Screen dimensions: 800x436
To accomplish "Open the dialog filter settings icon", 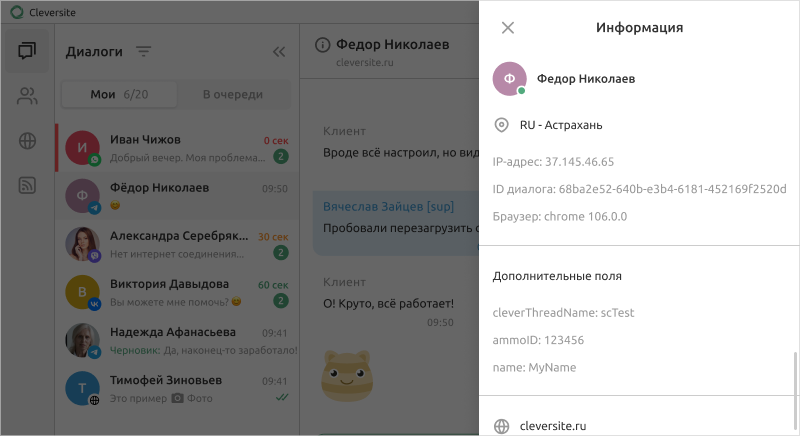I will coord(144,51).
